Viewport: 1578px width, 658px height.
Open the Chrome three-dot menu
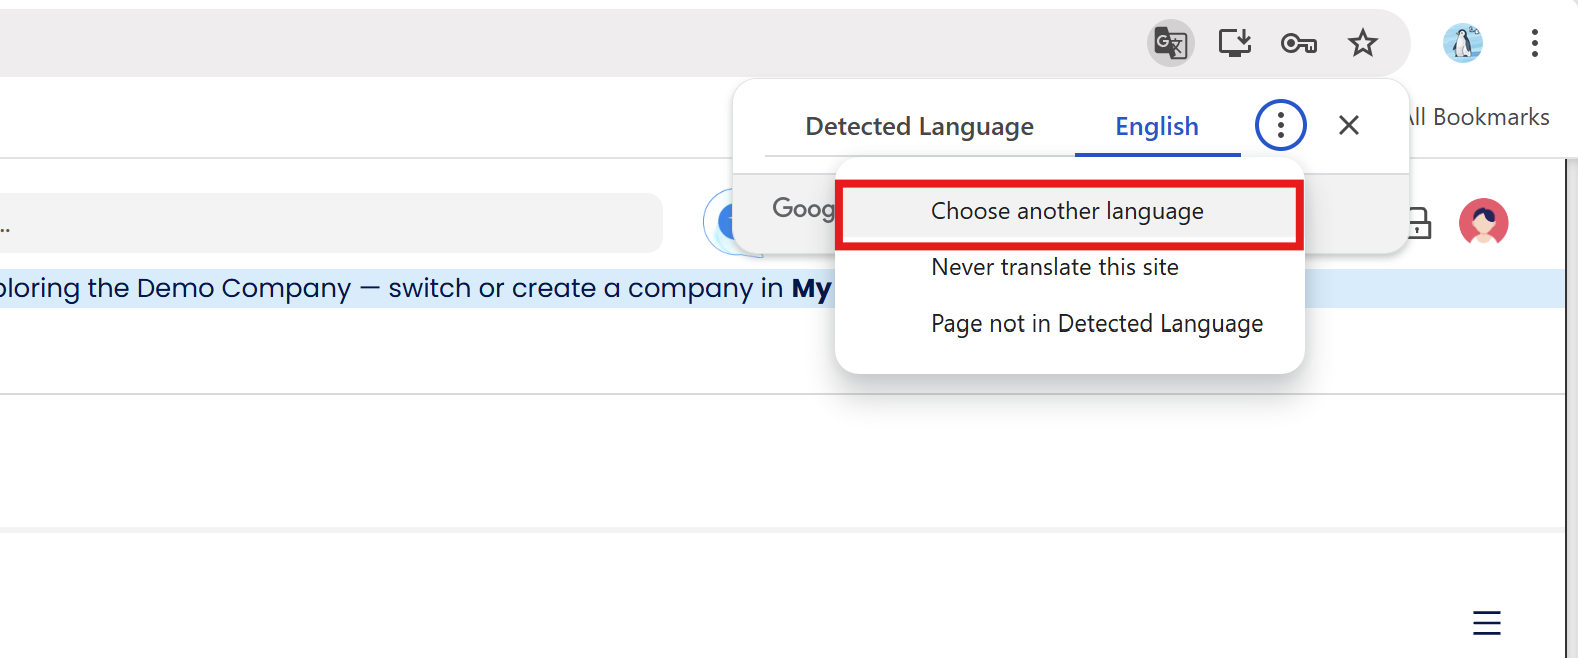(1534, 43)
